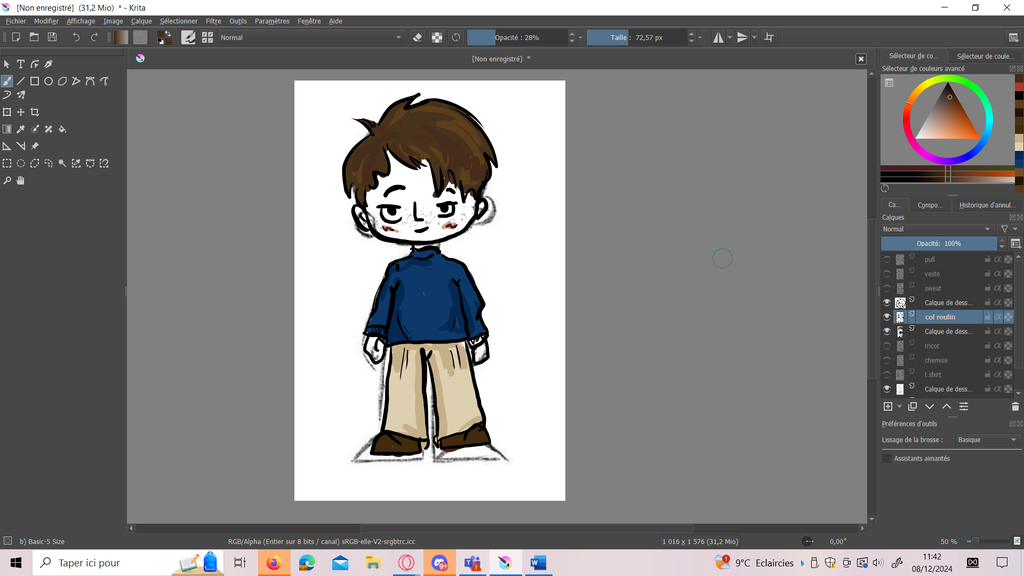Expand the Lissage de la brosse dropdown
This screenshot has width=1024, height=576.
click(986, 440)
